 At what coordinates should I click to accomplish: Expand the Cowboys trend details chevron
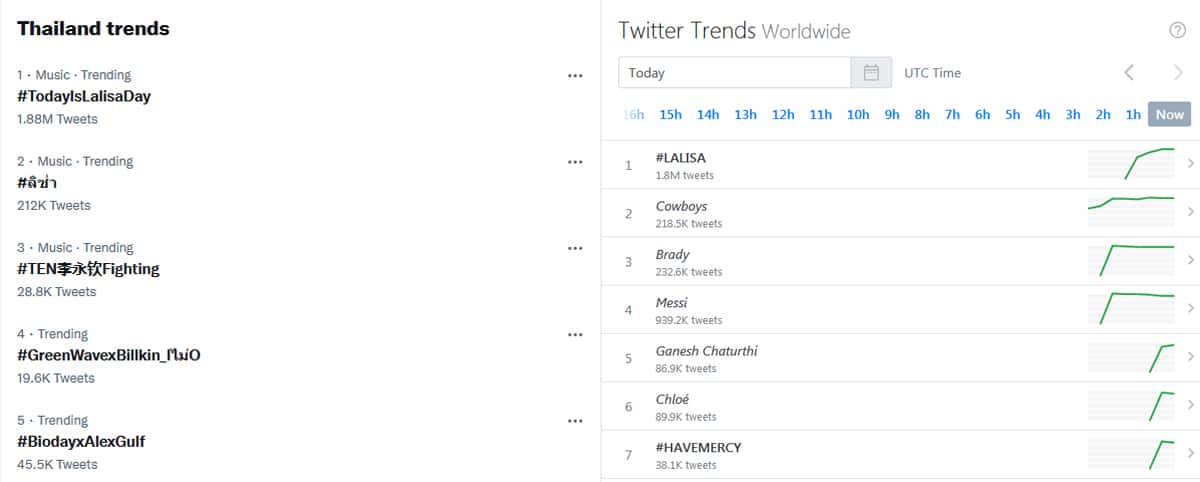tap(1190, 212)
